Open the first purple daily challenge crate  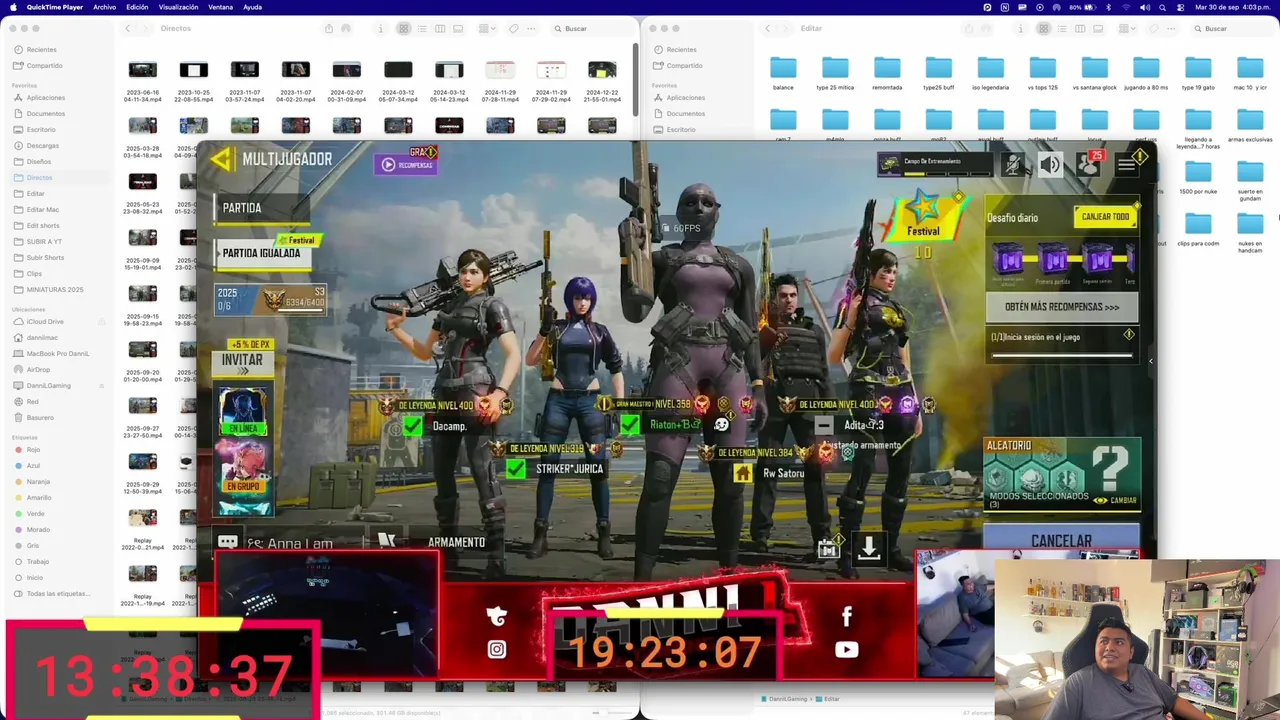pos(1007,262)
